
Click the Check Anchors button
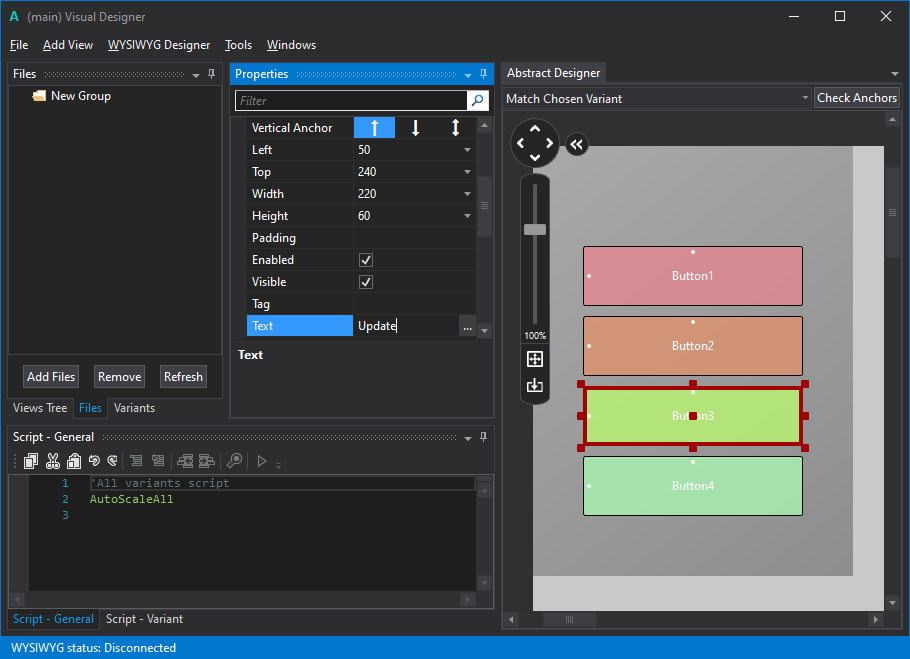(857, 97)
